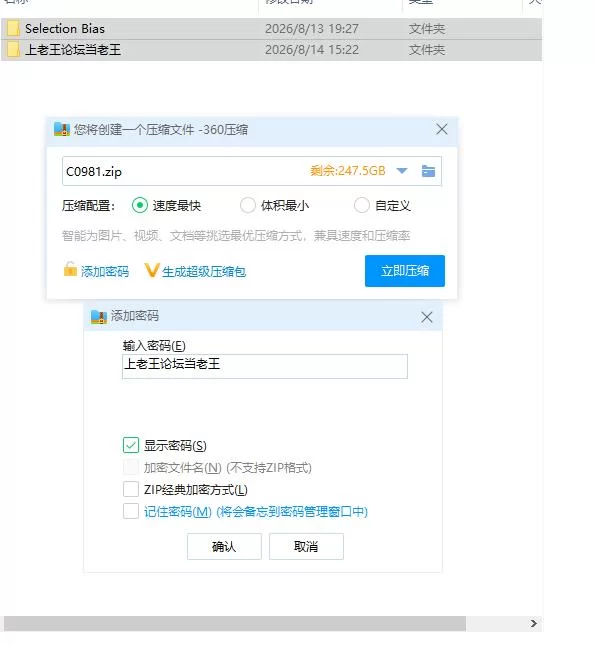Select the Selection Bias folder name
The width and height of the screenshot is (595, 645).
[65, 28]
